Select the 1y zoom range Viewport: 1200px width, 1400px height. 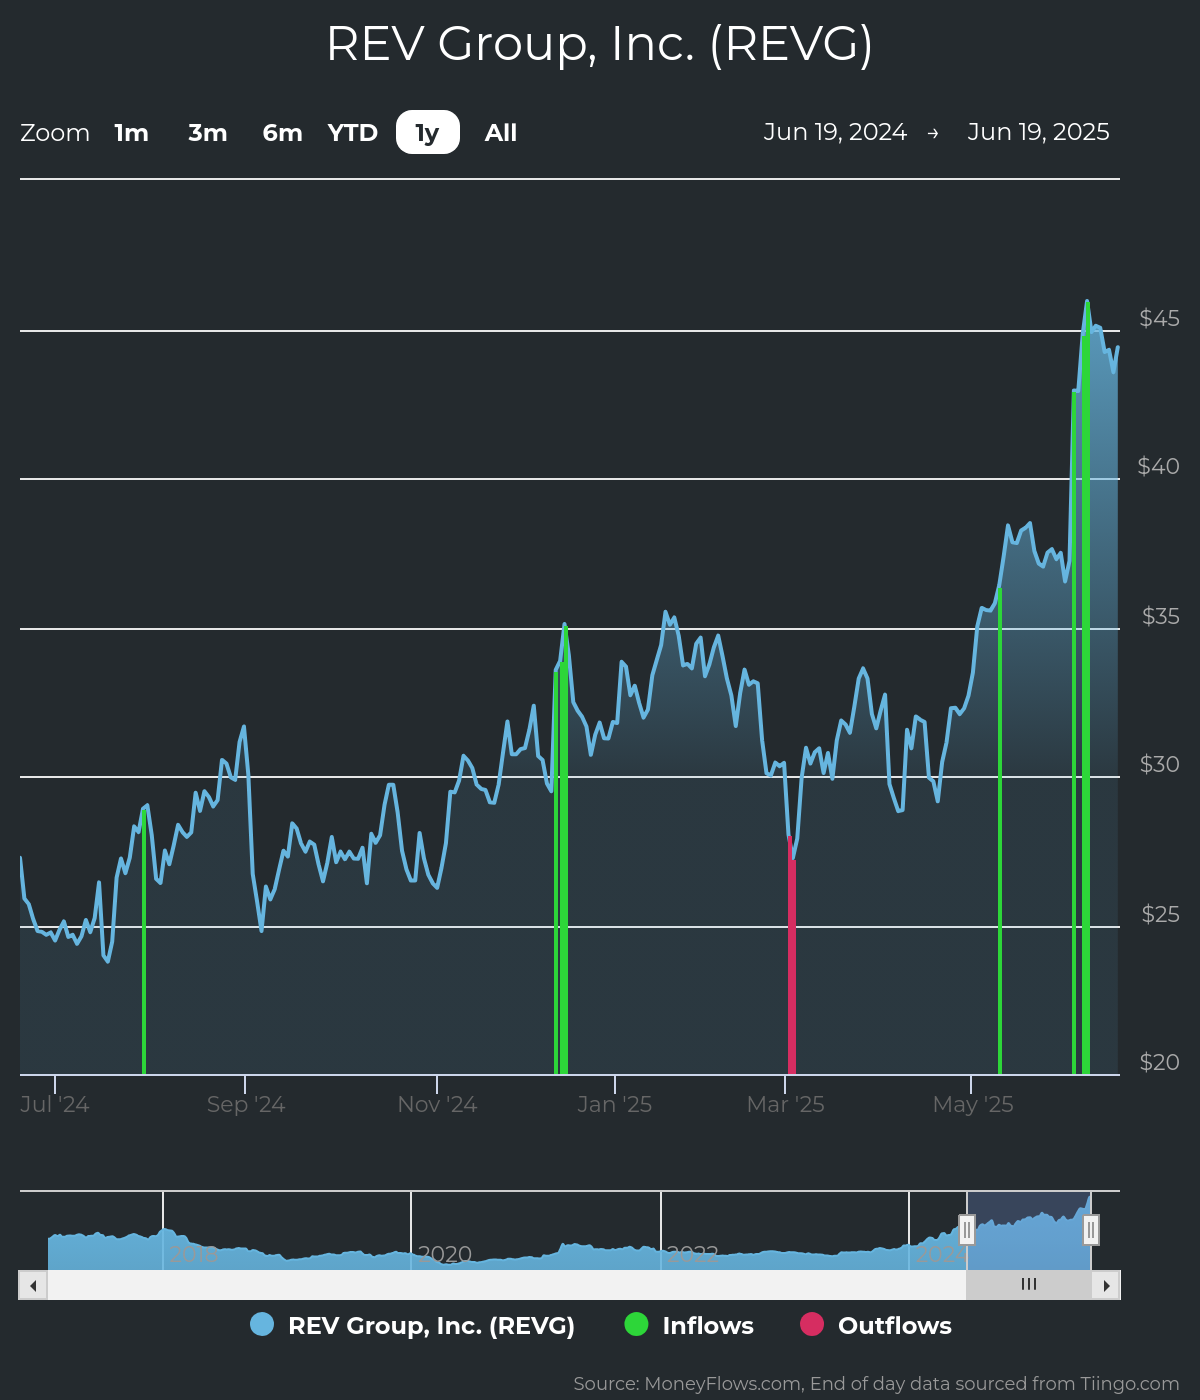pos(428,133)
